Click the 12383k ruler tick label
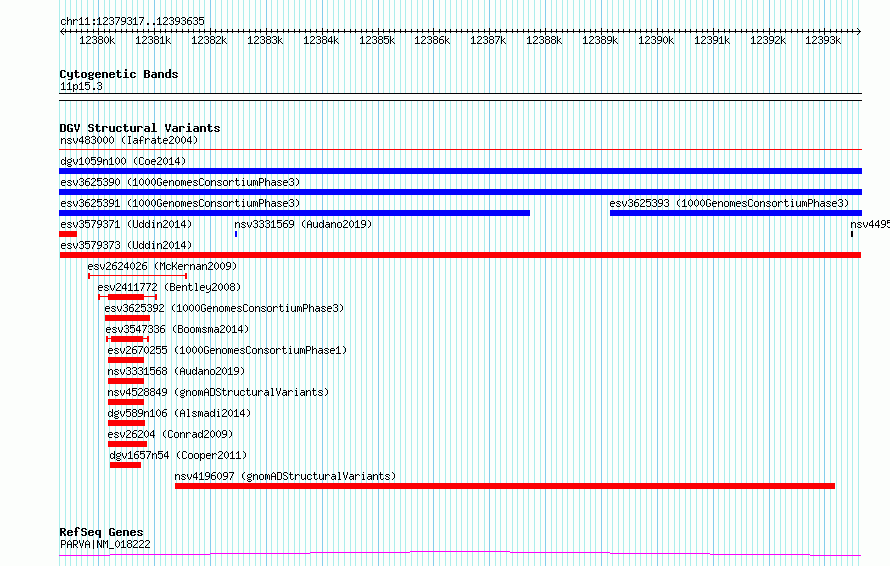The height and width of the screenshot is (566, 890). tap(265, 40)
